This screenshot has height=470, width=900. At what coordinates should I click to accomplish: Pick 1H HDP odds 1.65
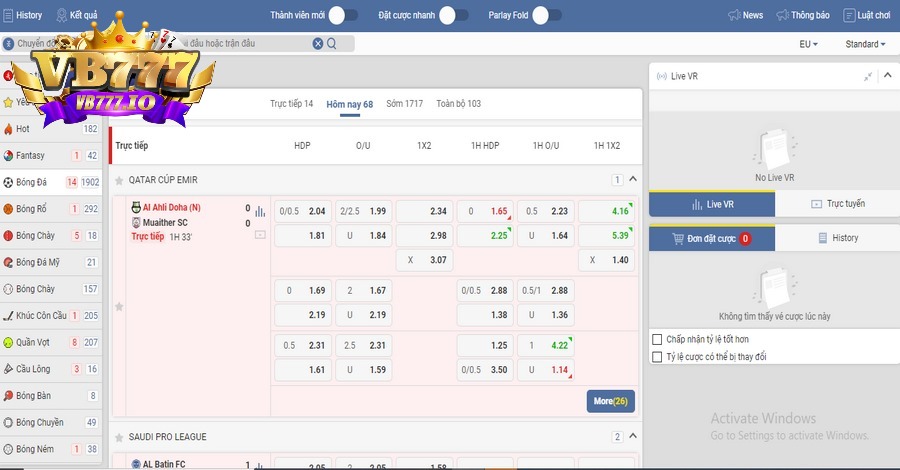pos(486,211)
